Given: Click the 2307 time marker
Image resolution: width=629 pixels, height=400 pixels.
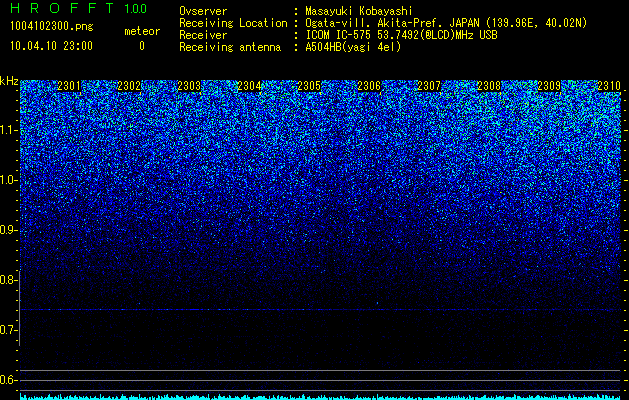Looking at the screenshot, I should click(429, 86).
